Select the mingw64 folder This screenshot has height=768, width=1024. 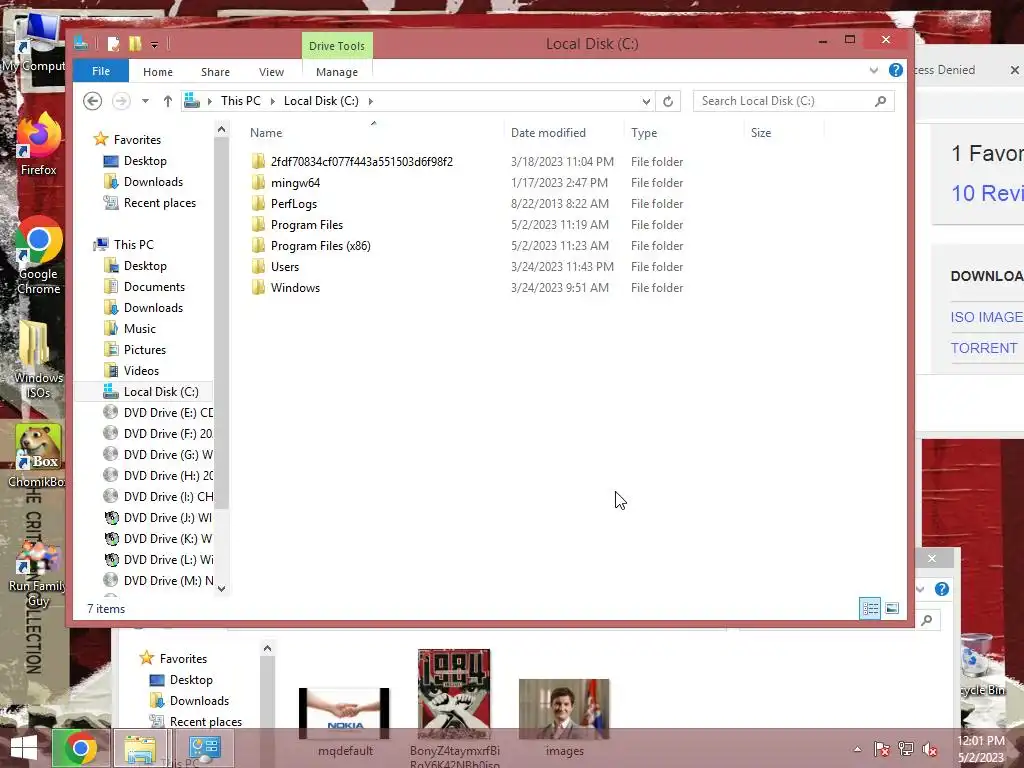pos(295,183)
